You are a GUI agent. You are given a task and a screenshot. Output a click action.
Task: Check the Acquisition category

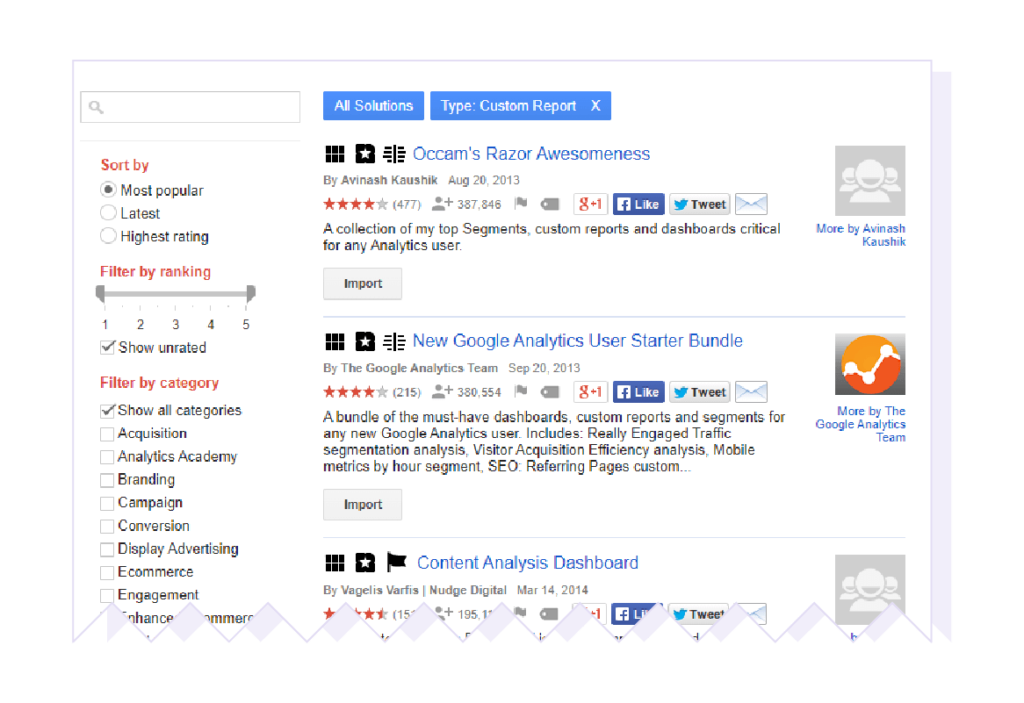pos(107,434)
